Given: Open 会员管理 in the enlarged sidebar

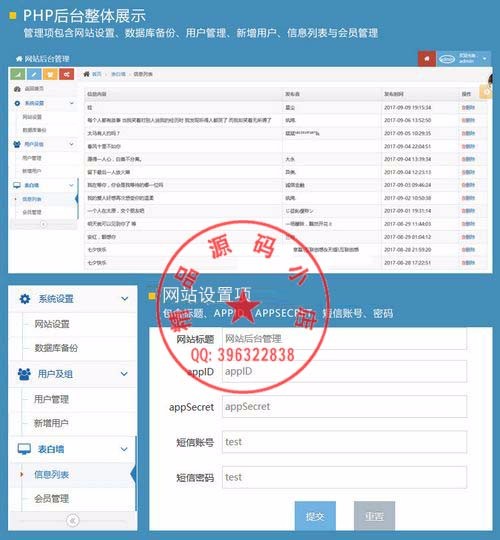Looking at the screenshot, I should [52, 498].
